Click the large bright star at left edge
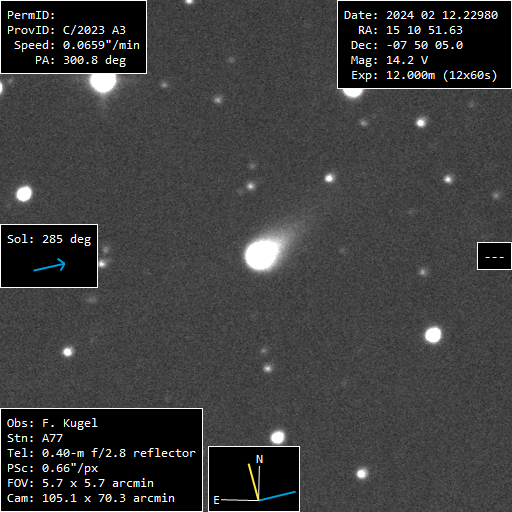Viewport: 512px width, 512px height. [x=24, y=194]
